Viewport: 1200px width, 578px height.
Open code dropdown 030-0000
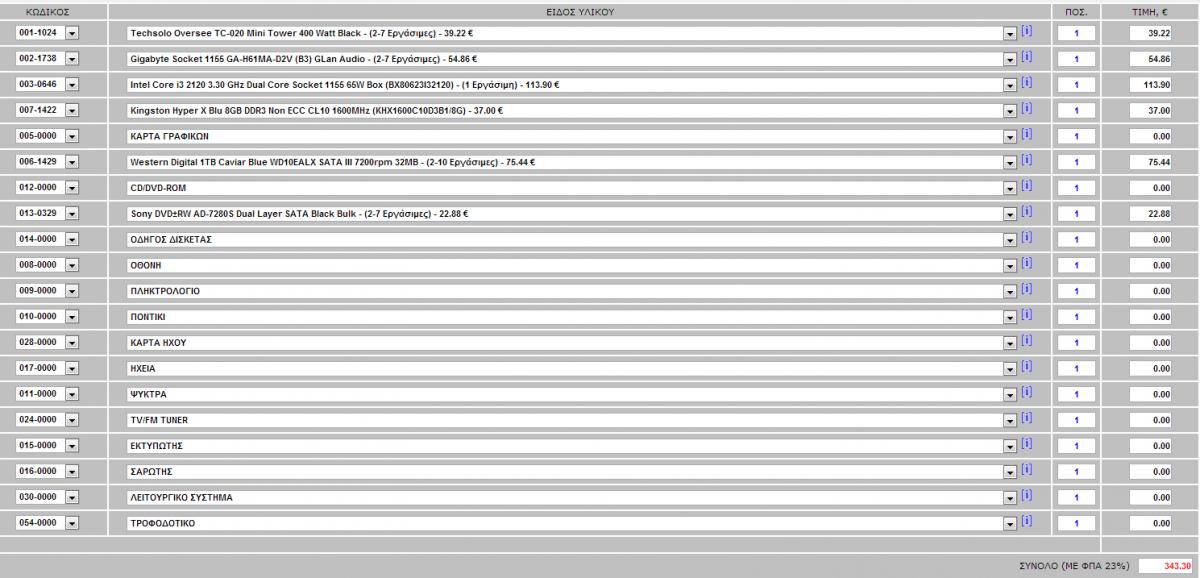(71, 497)
